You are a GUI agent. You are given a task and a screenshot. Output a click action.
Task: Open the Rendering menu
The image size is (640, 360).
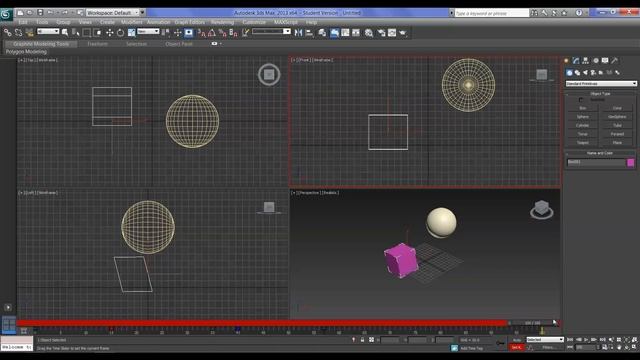(x=222, y=22)
